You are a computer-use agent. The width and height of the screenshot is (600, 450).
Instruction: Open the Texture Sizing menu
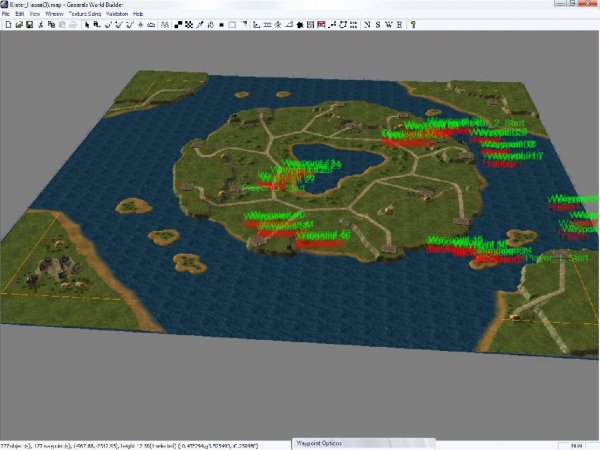[x=85, y=14]
